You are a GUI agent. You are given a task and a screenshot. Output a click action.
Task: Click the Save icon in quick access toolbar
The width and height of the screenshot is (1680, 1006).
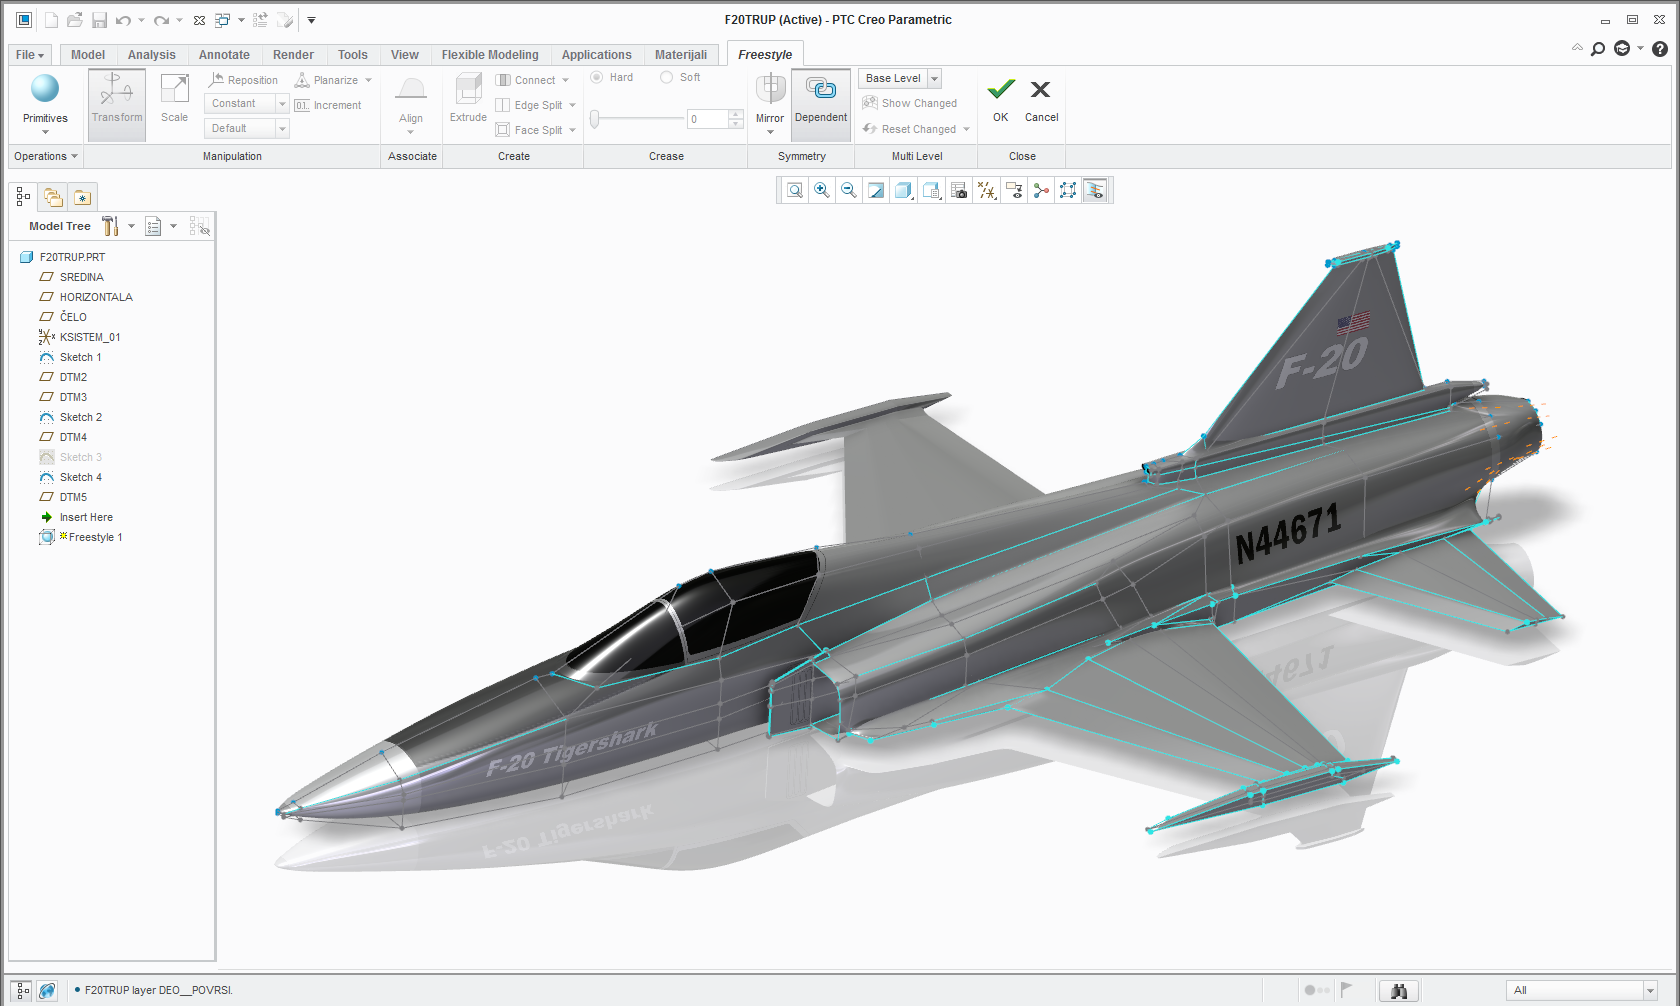(x=99, y=20)
